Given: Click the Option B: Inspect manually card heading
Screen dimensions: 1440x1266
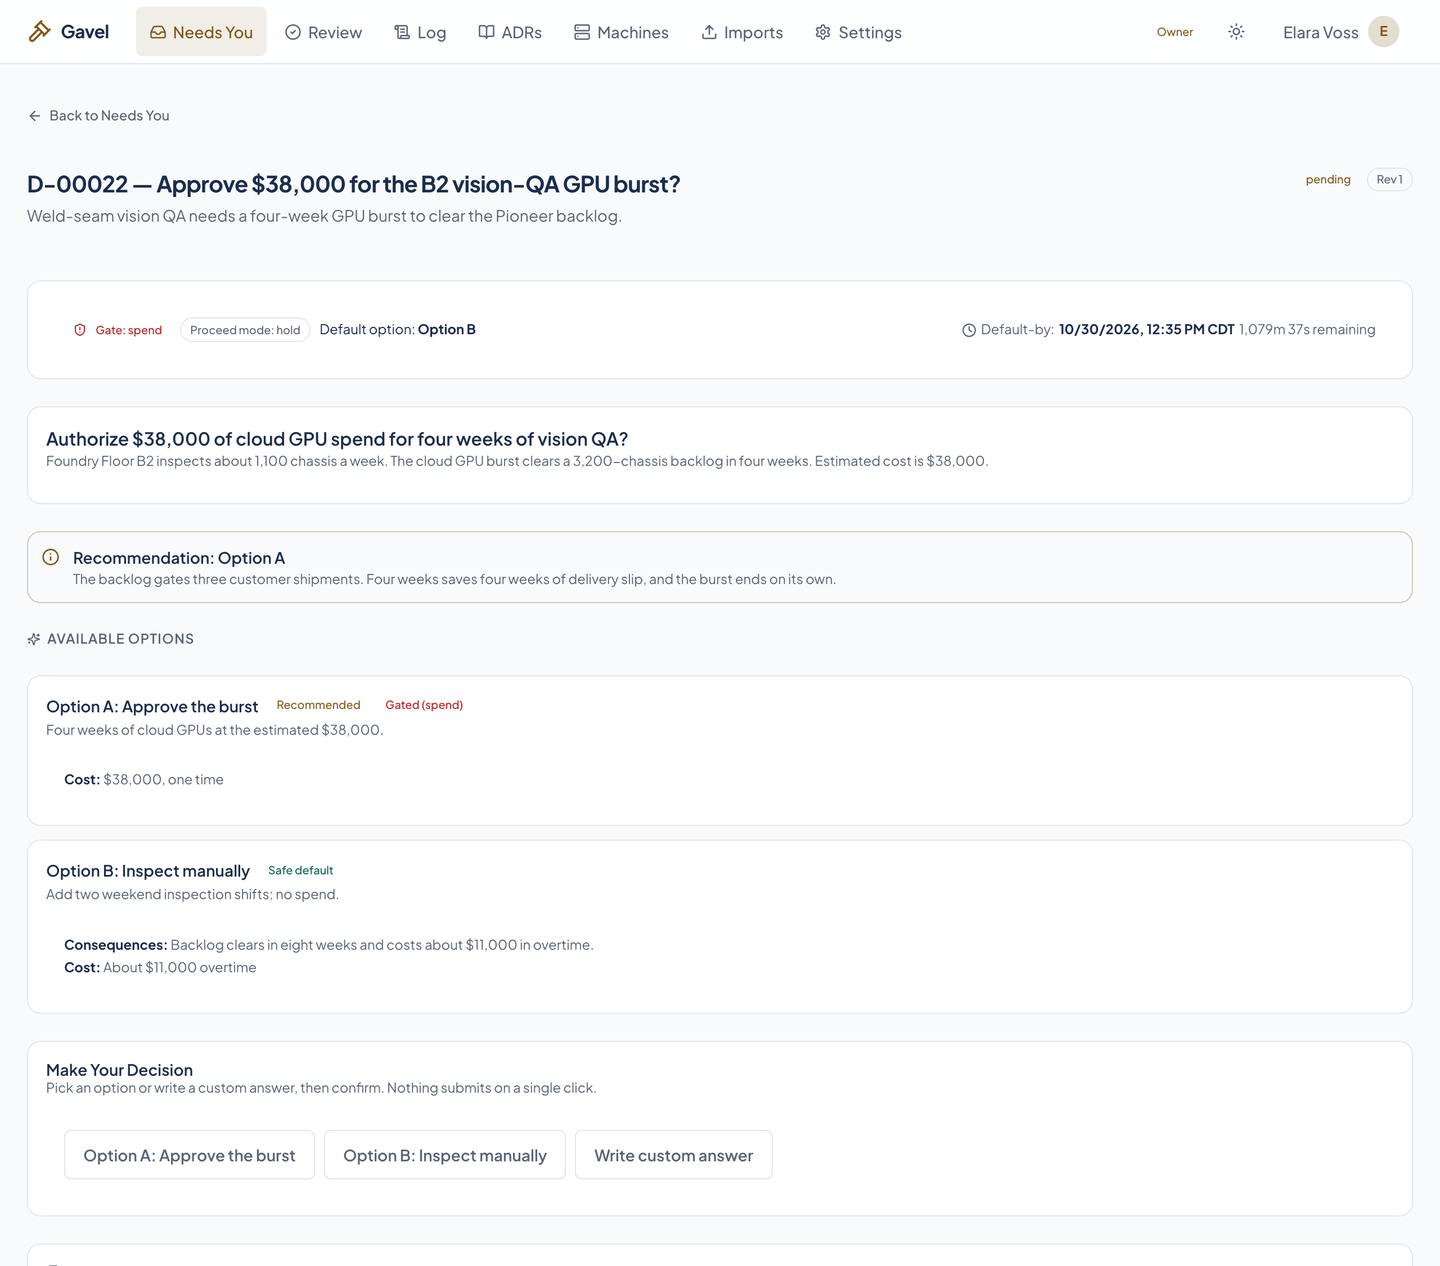Looking at the screenshot, I should pos(148,871).
